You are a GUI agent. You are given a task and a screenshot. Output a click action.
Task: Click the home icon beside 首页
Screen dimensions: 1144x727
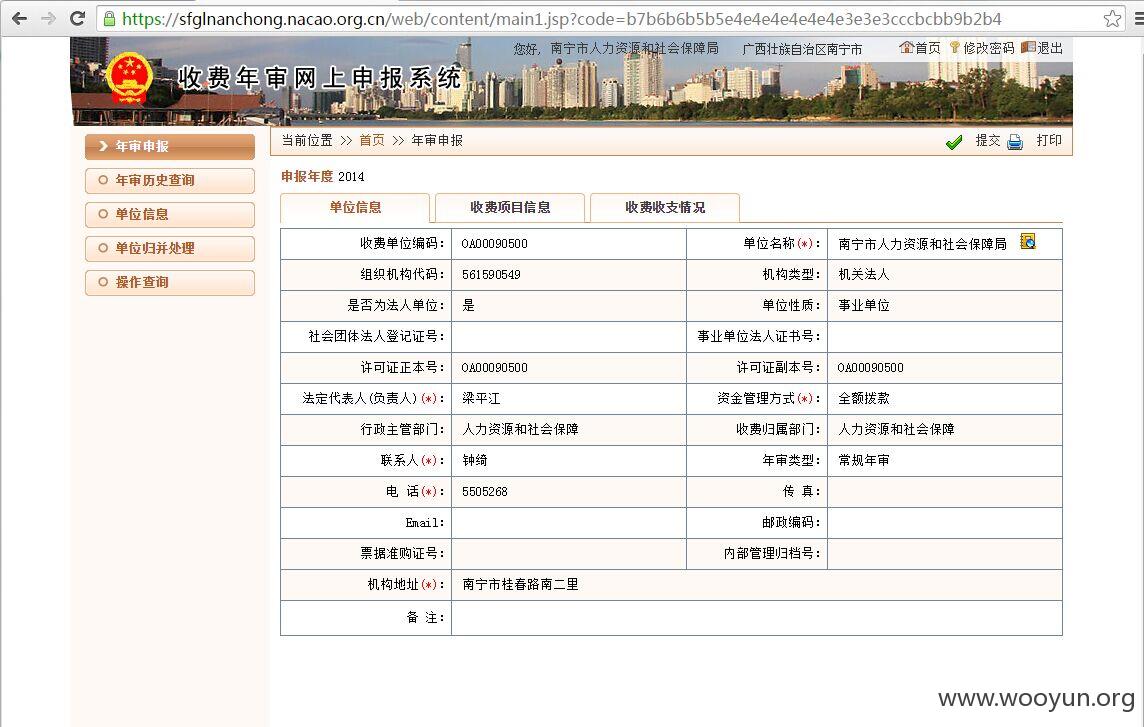(x=906, y=47)
